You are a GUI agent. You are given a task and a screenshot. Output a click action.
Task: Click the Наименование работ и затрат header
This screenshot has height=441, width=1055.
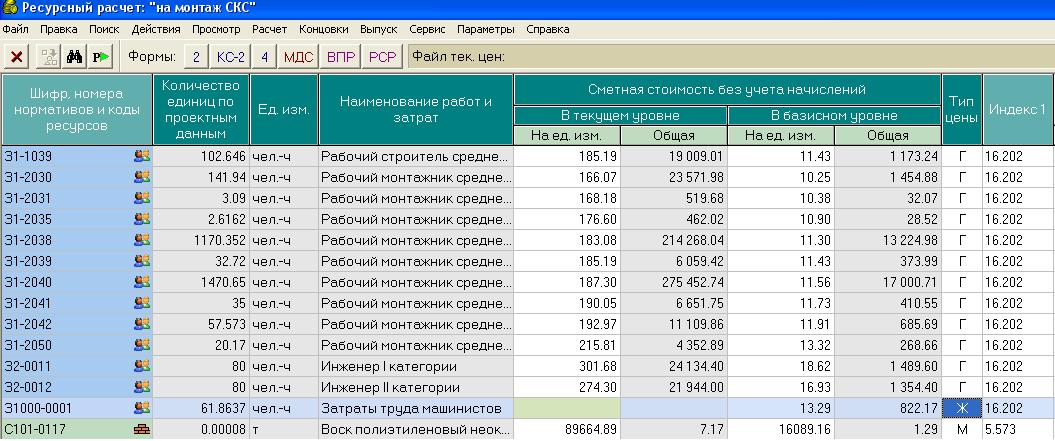[x=416, y=109]
